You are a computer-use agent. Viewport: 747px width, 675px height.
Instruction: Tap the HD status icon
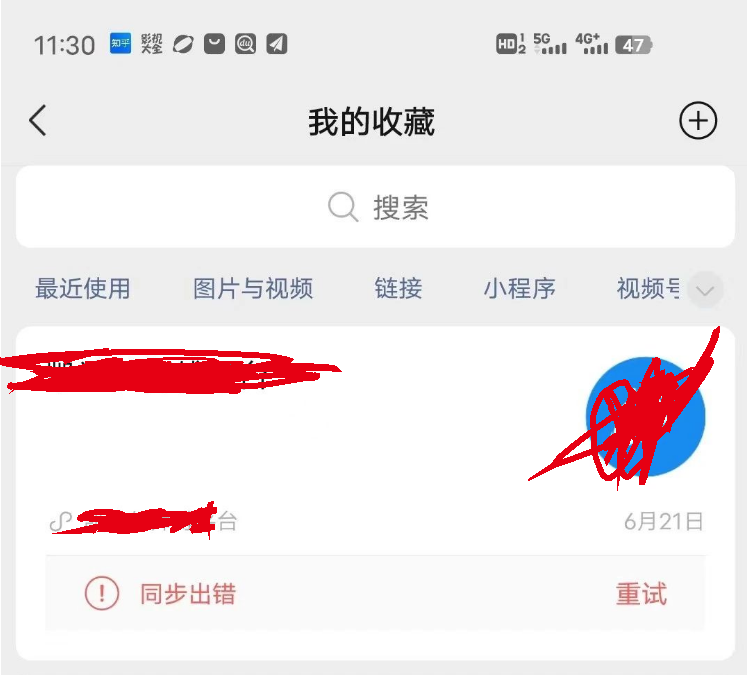(x=511, y=44)
